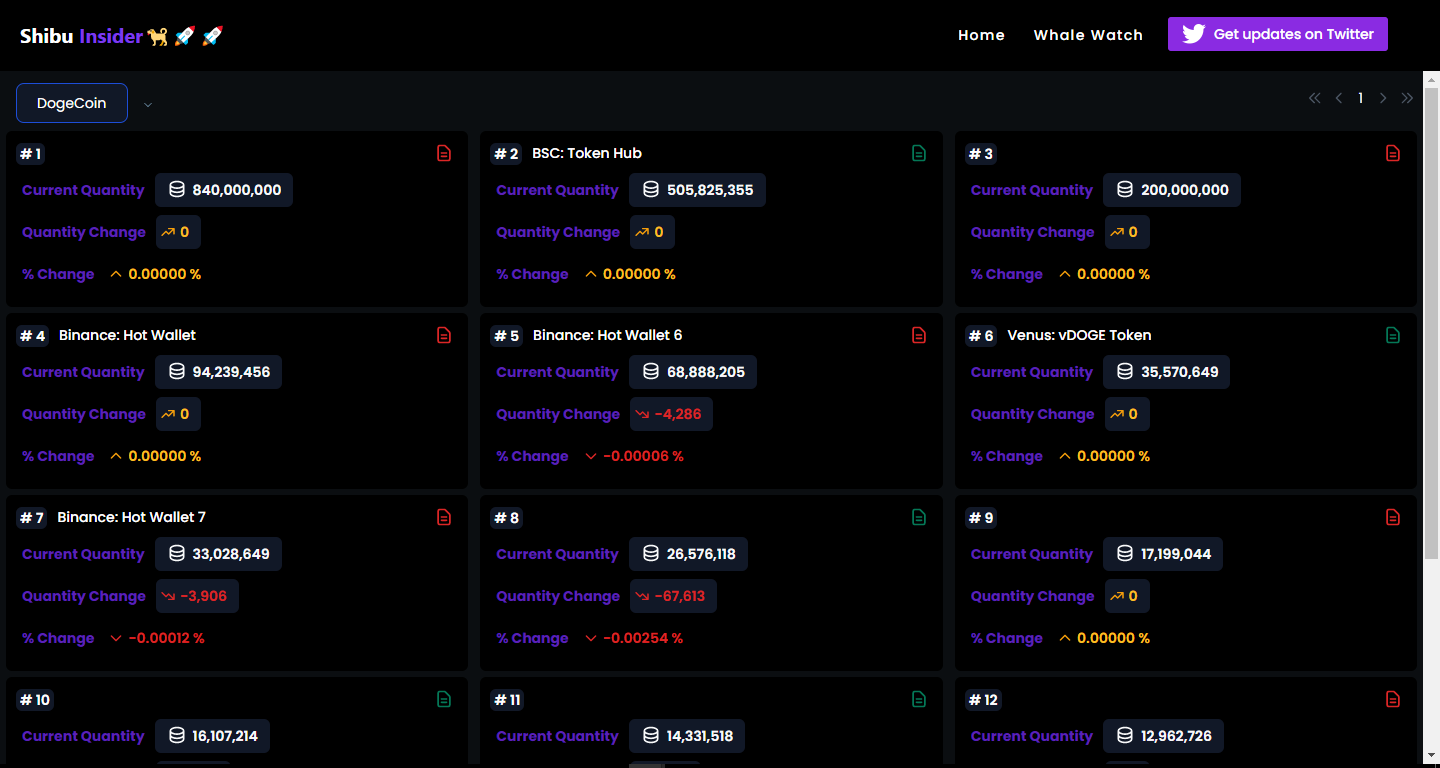Click the coin stack icon beside 200,000,000
The height and width of the screenshot is (768, 1440).
point(1125,190)
